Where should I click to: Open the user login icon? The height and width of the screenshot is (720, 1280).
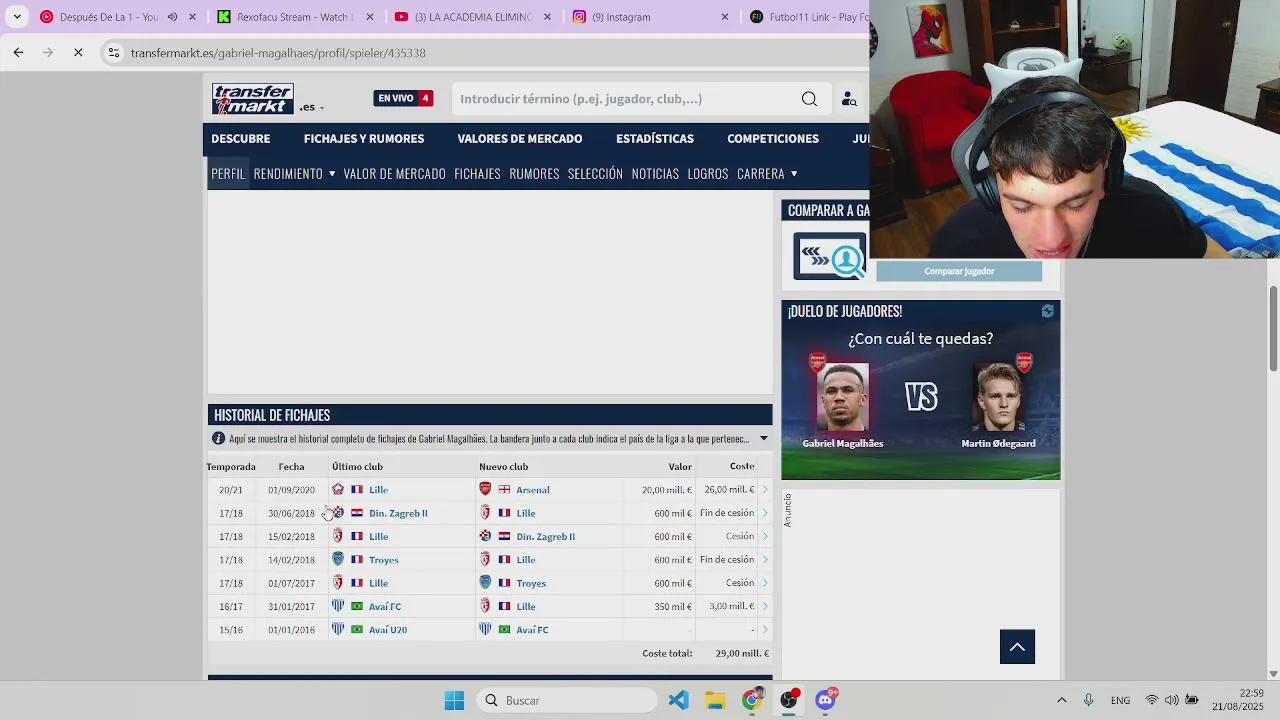pyautogui.click(x=849, y=99)
